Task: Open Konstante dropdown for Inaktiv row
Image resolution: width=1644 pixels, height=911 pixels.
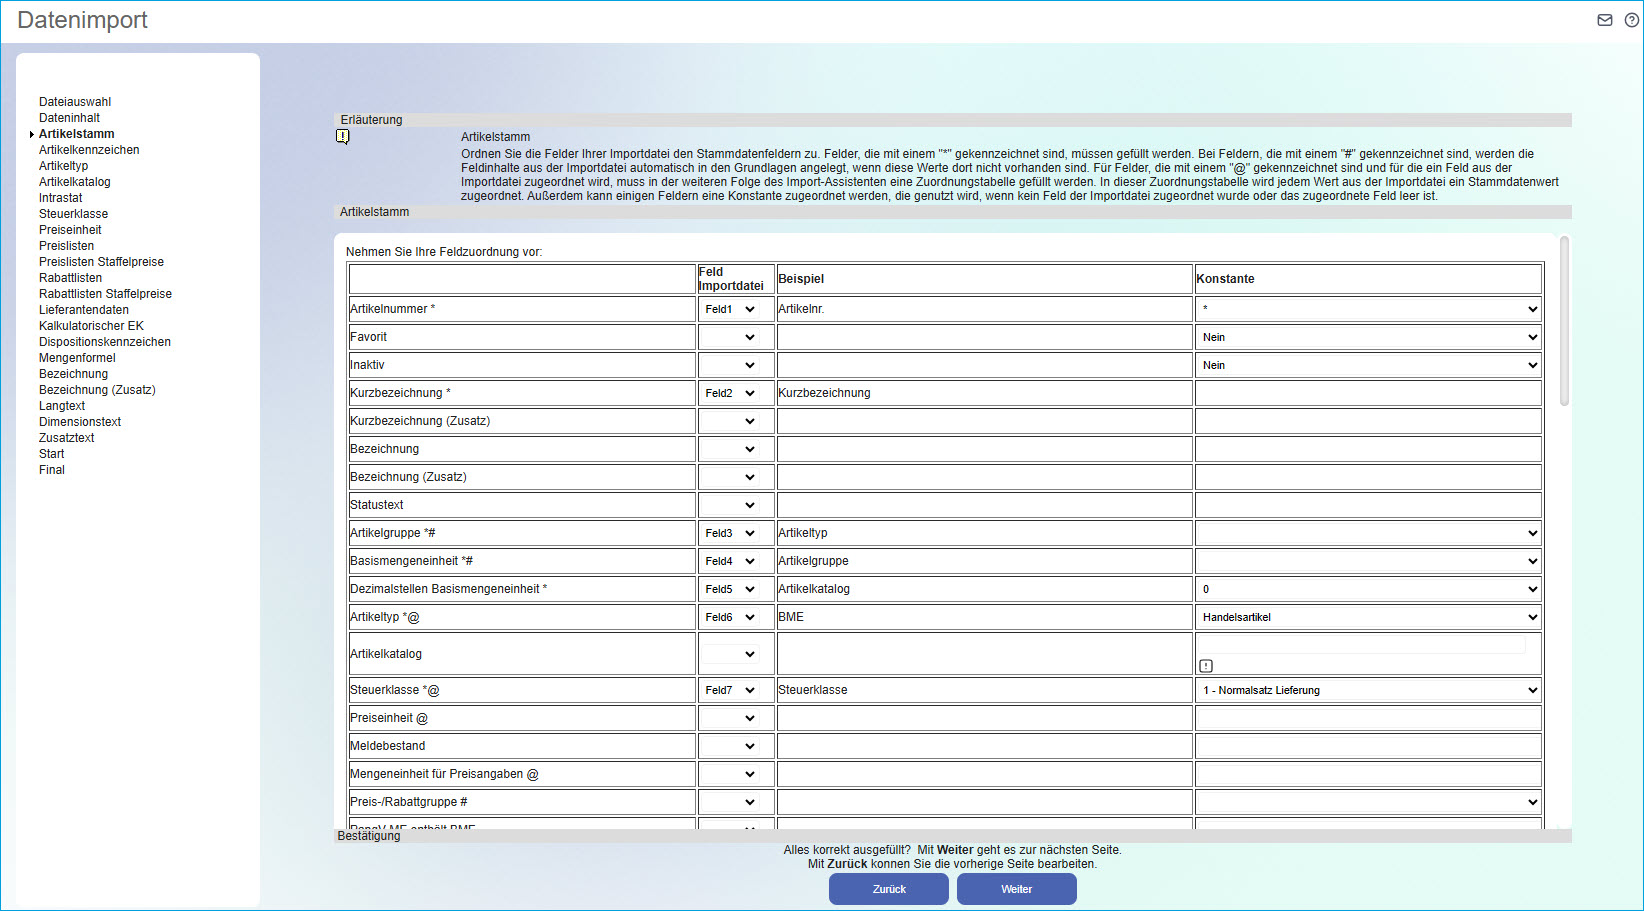Action: click(x=1368, y=366)
